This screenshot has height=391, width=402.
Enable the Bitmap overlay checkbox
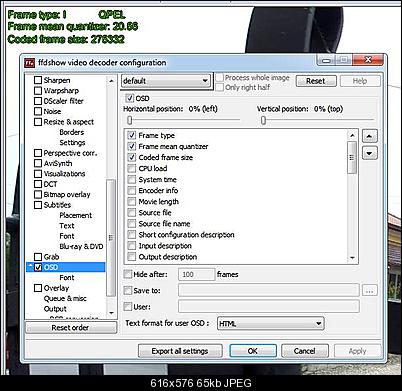point(38,194)
